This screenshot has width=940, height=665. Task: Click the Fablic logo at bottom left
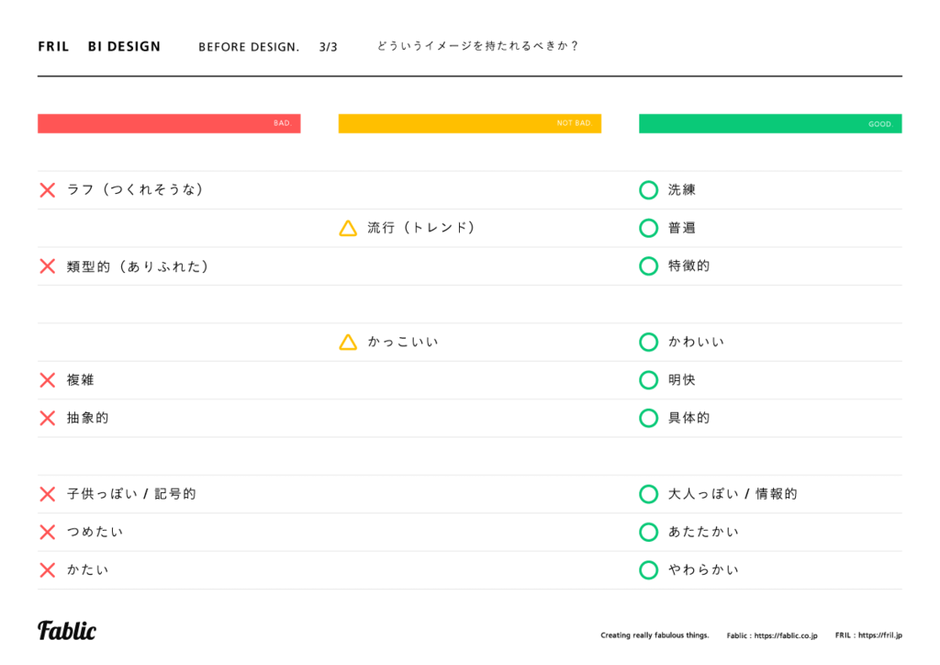coord(67,630)
